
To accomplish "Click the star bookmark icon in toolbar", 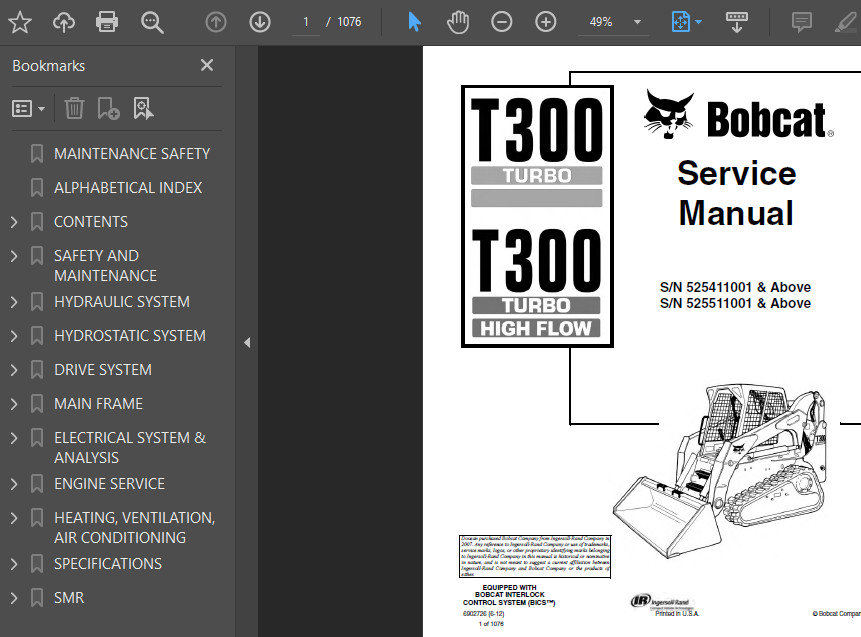I will pos(20,22).
